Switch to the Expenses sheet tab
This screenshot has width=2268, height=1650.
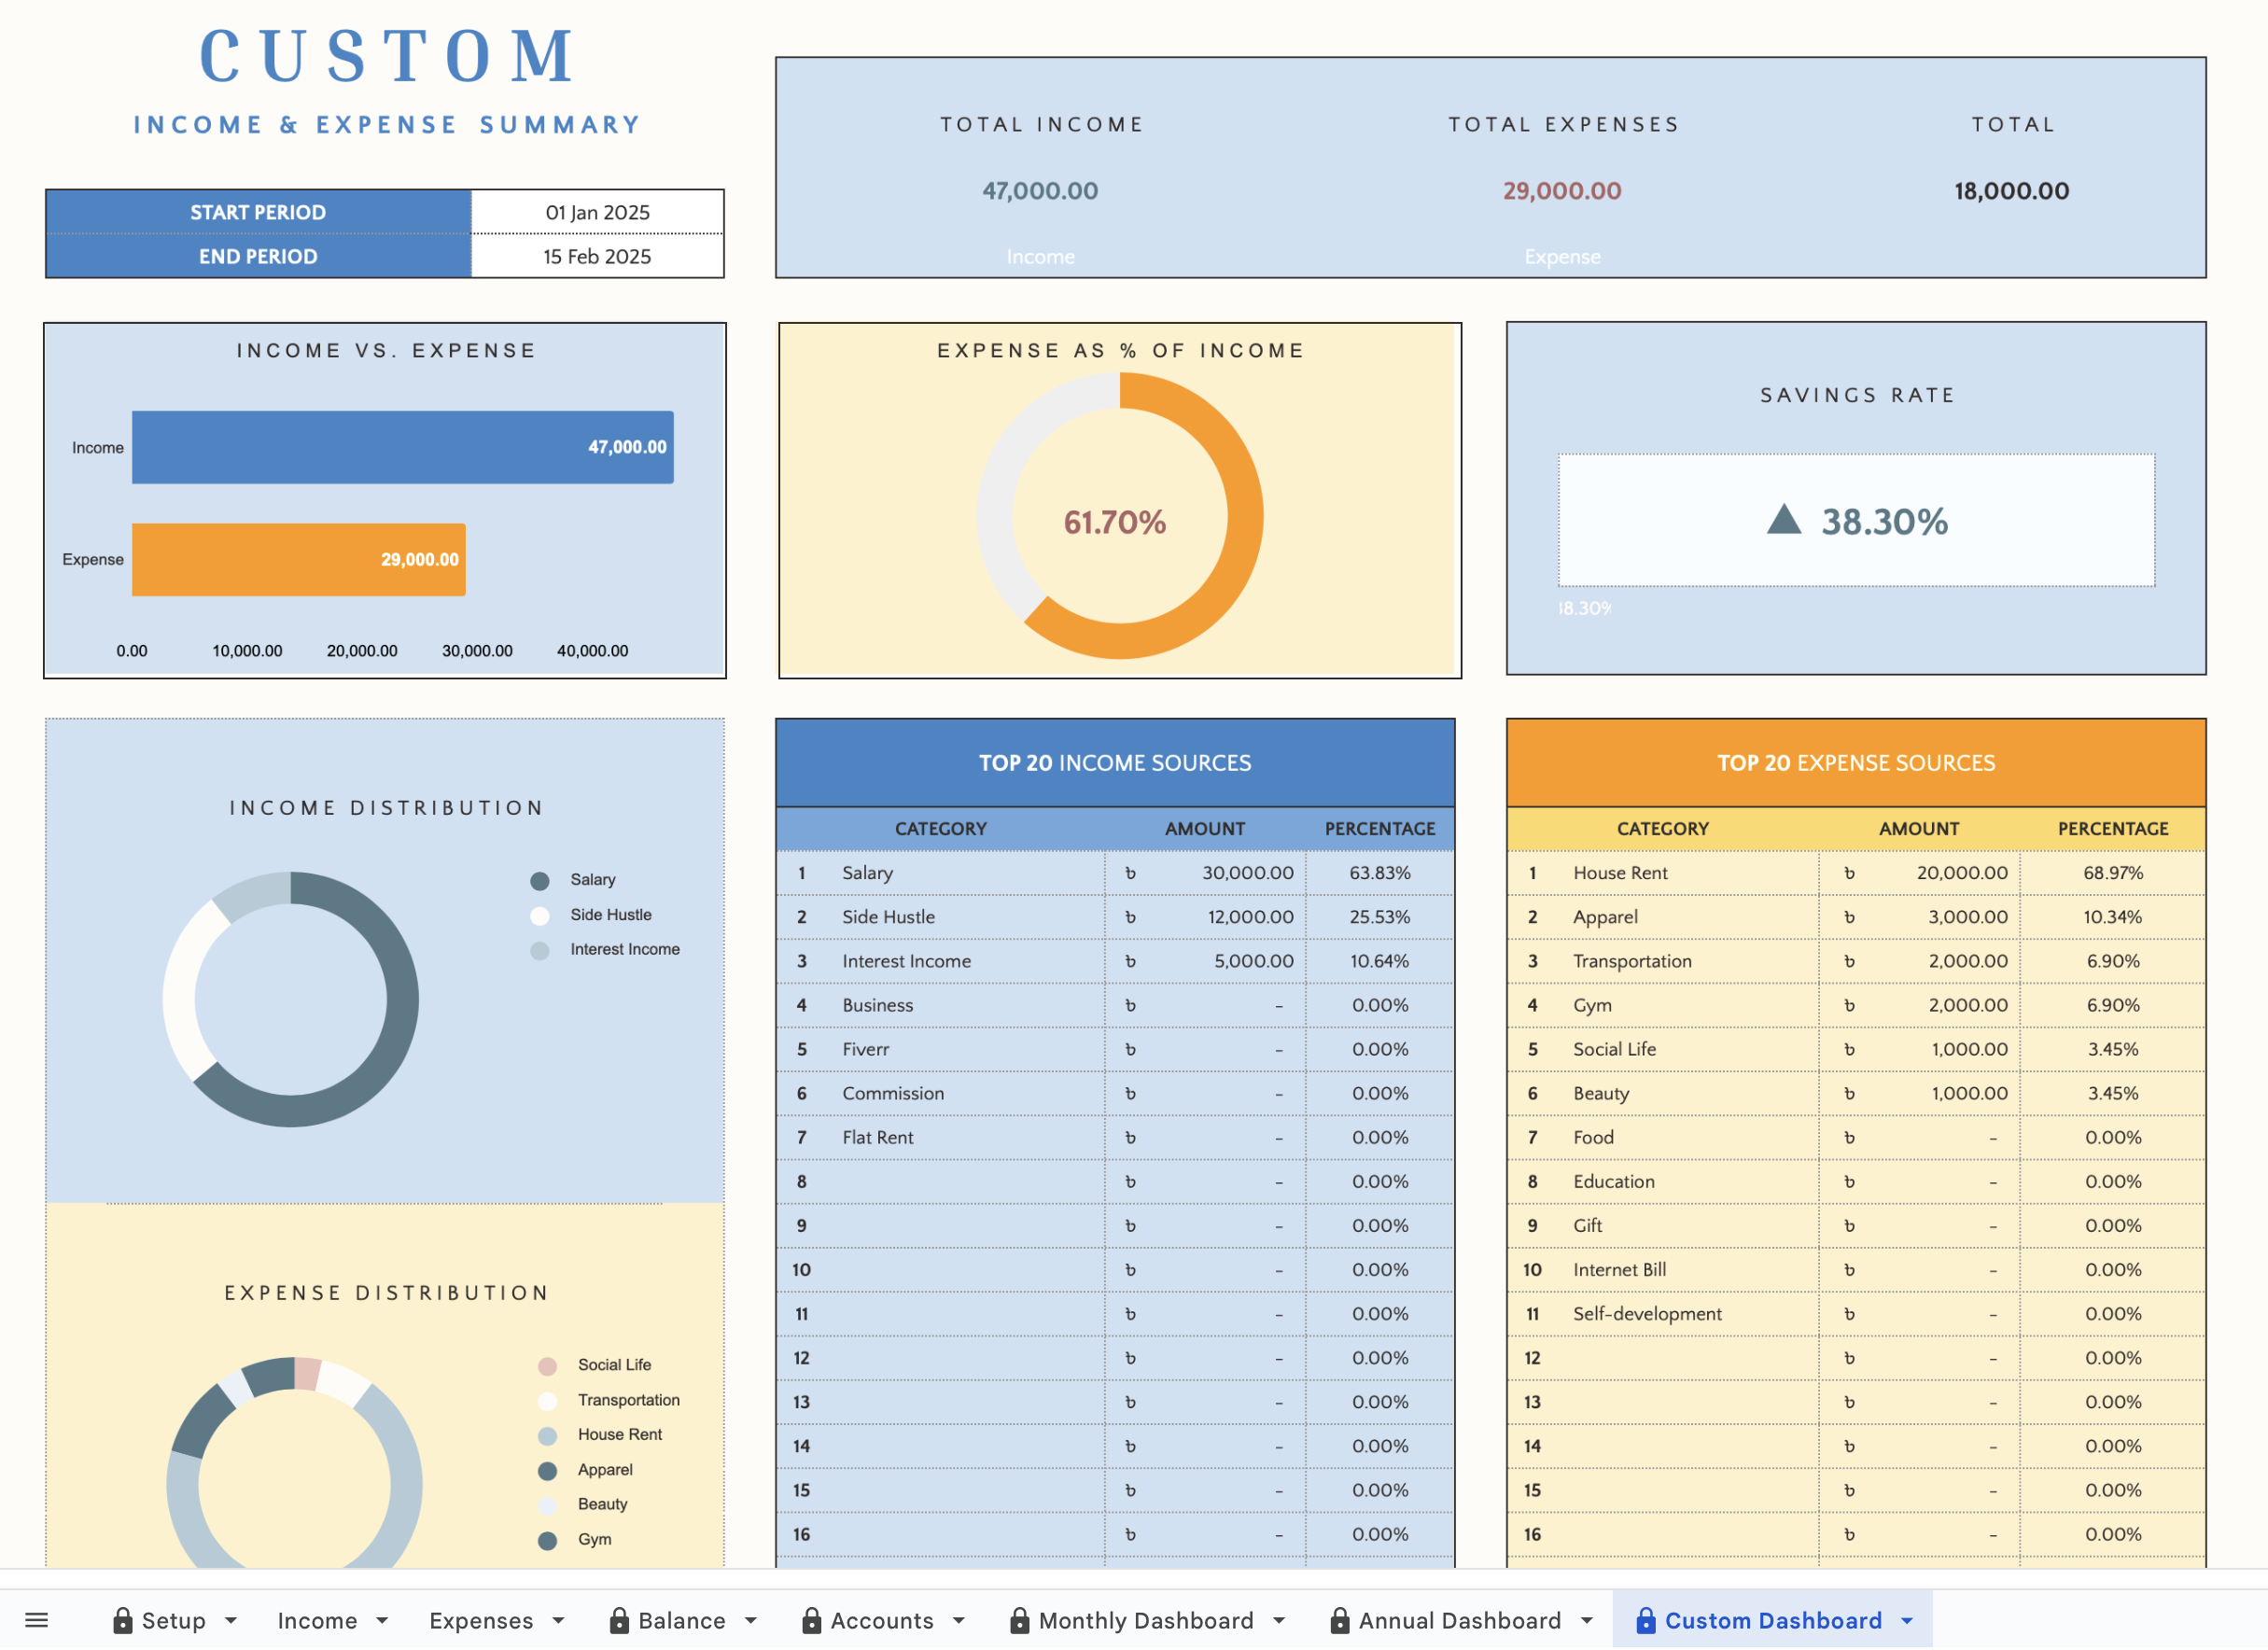[481, 1621]
